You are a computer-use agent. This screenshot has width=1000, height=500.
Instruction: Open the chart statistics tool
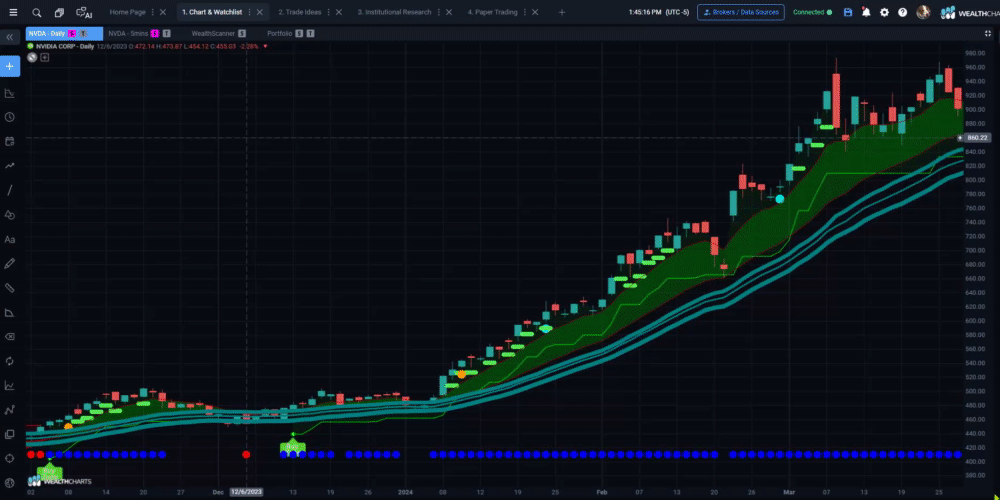coord(10,385)
